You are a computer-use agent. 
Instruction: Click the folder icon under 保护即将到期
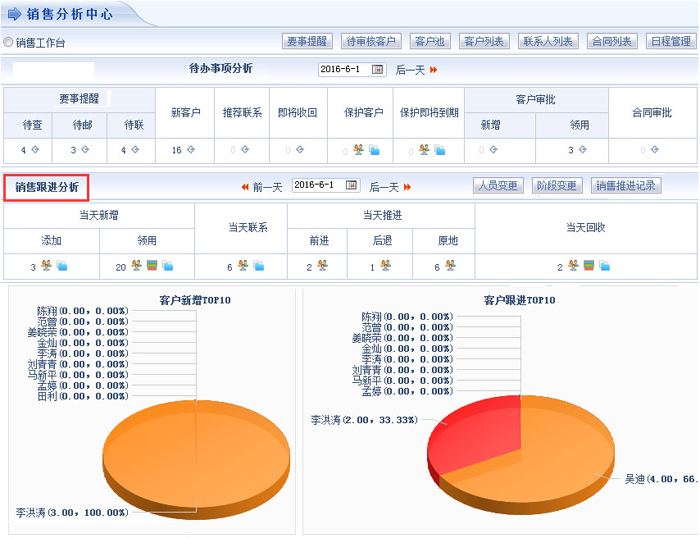coord(440,150)
